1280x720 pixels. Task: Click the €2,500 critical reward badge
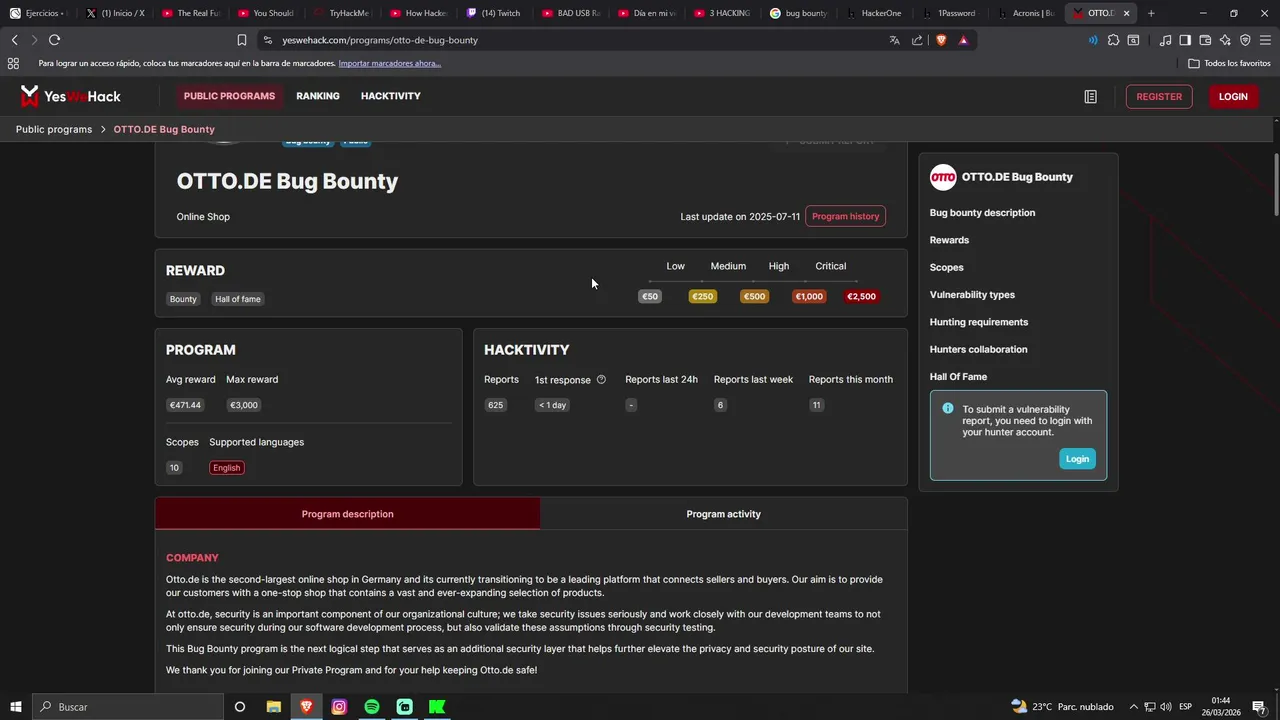tap(861, 296)
